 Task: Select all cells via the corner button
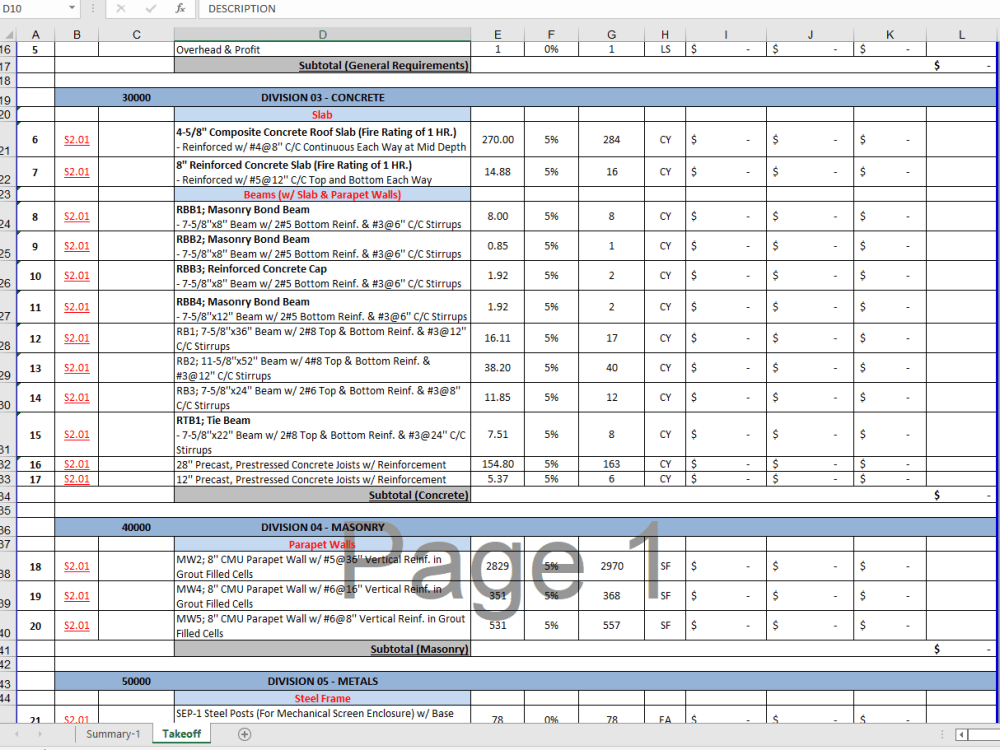9,33
